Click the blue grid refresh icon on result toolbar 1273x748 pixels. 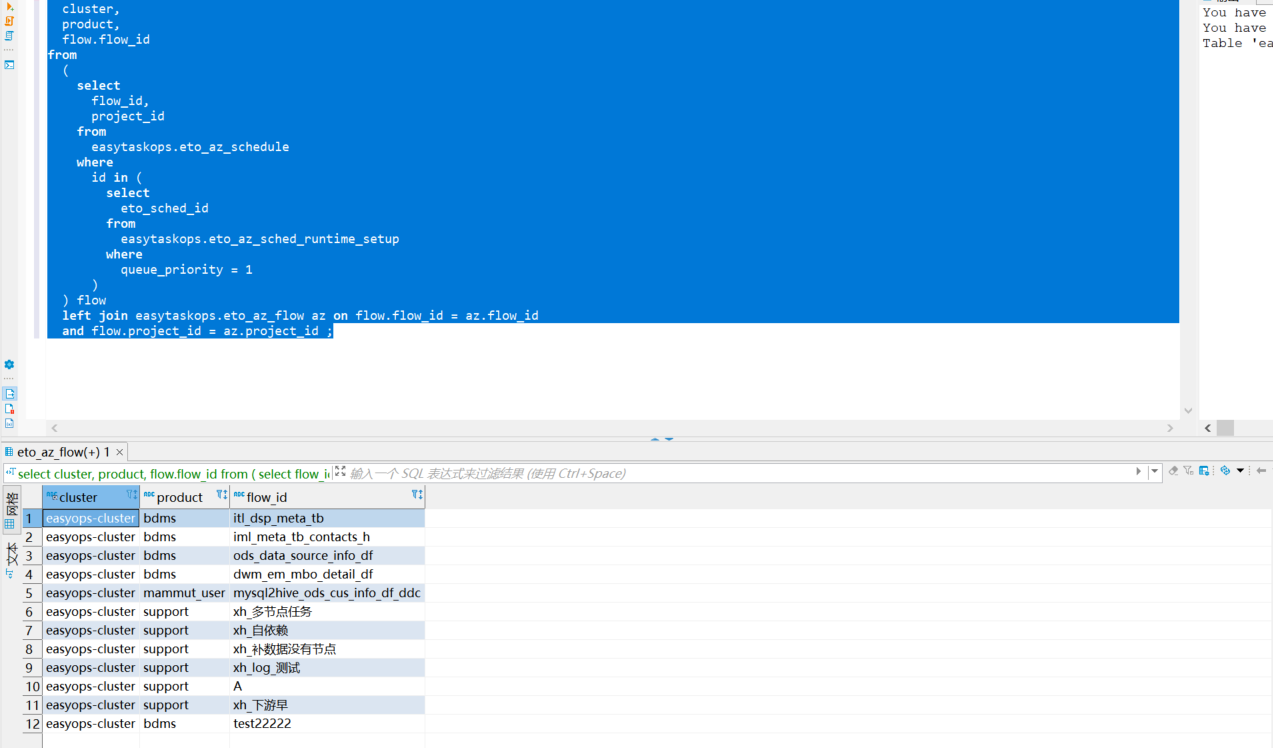point(1204,470)
